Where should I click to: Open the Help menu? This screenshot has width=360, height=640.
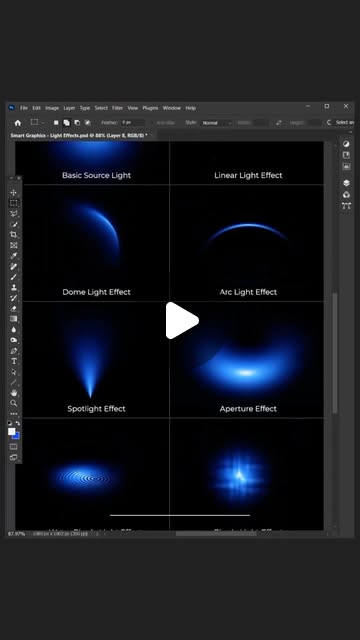click(191, 108)
